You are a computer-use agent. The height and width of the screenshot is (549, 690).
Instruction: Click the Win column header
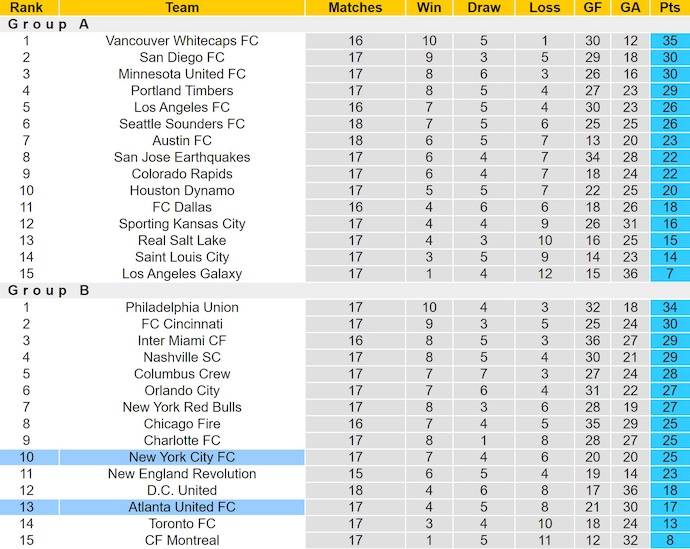tap(429, 7)
